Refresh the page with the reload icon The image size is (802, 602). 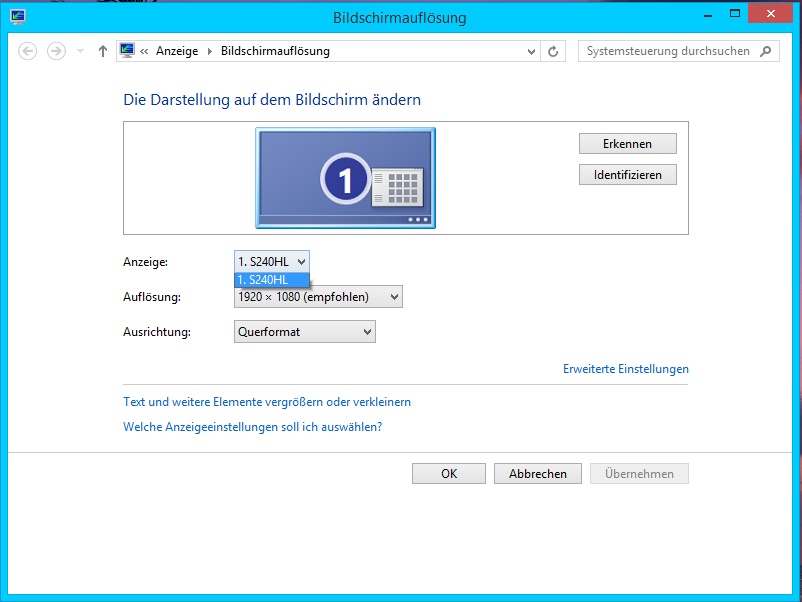553,51
